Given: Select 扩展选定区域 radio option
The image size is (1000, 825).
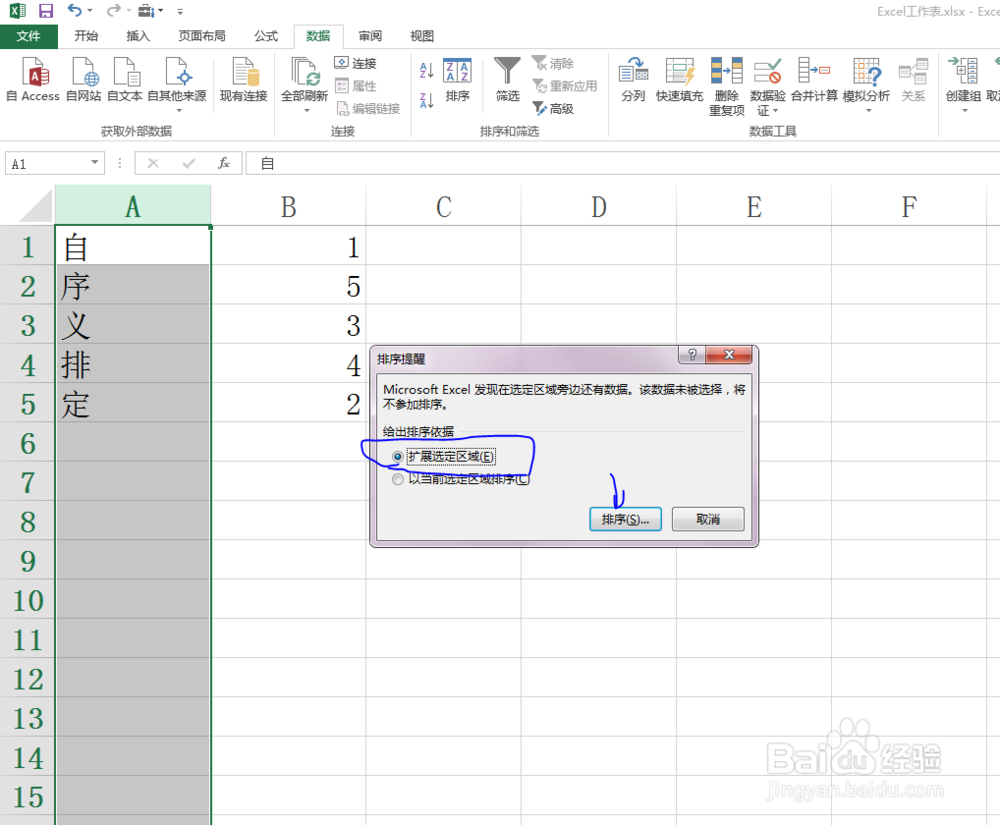Looking at the screenshot, I should 398,456.
